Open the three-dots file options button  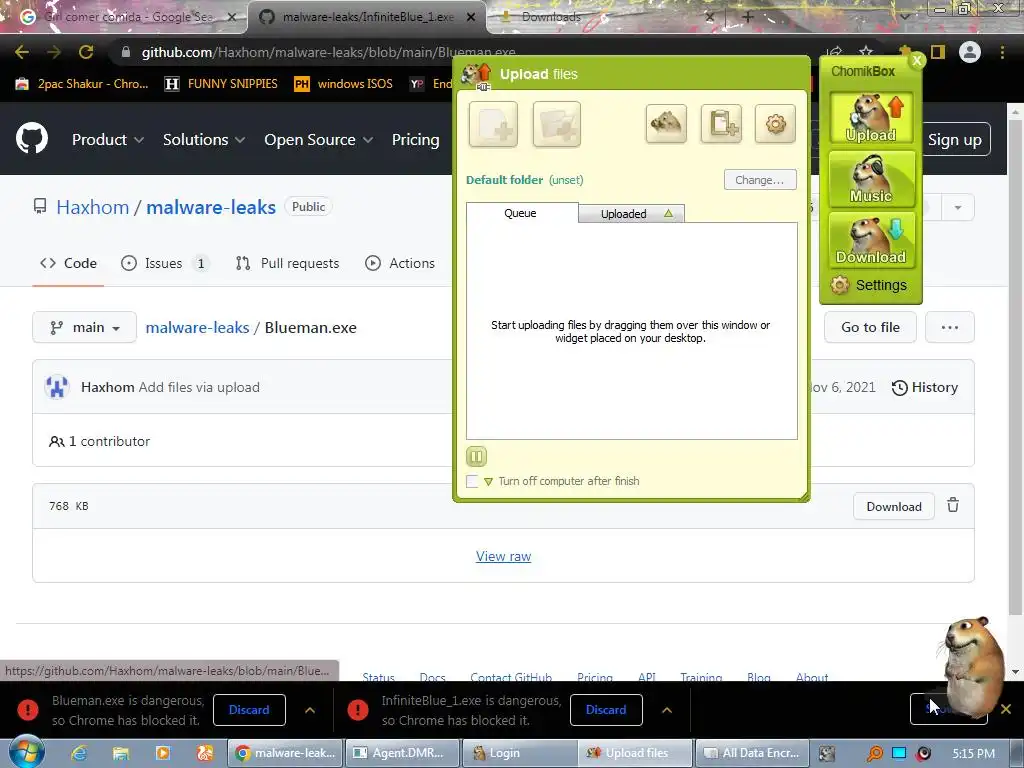[x=950, y=327]
